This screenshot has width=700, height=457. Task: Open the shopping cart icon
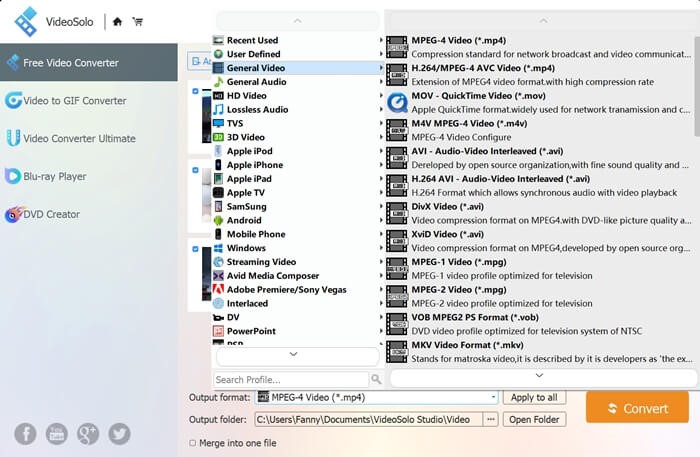coord(138,21)
